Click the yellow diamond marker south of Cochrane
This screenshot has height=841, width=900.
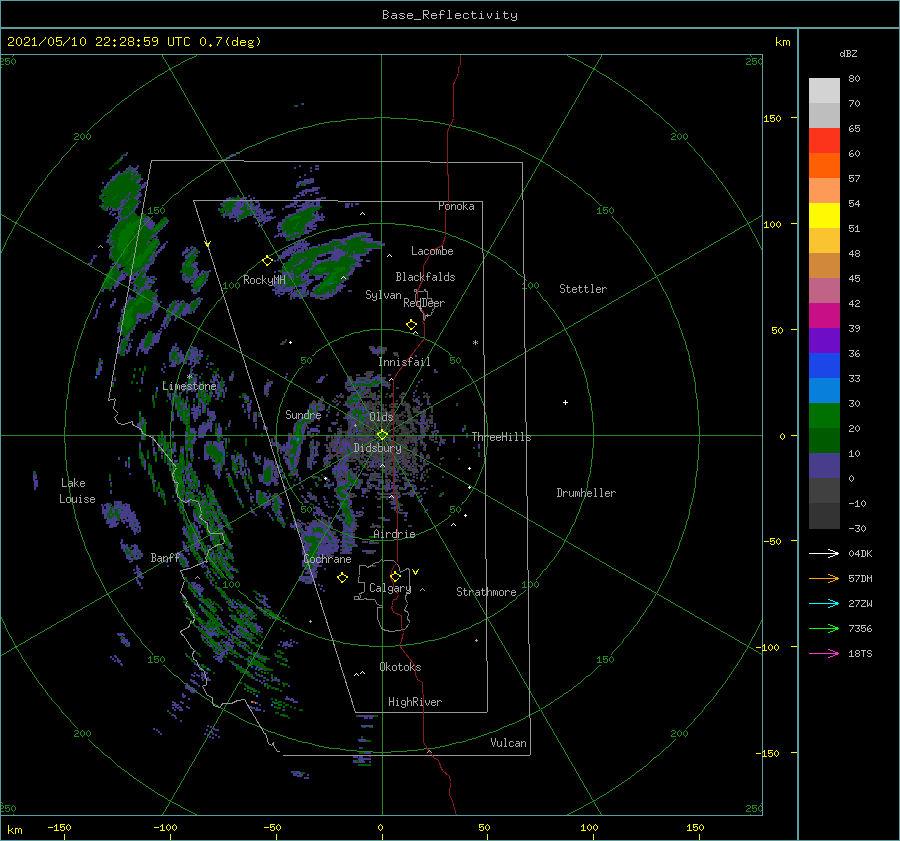[x=342, y=578]
